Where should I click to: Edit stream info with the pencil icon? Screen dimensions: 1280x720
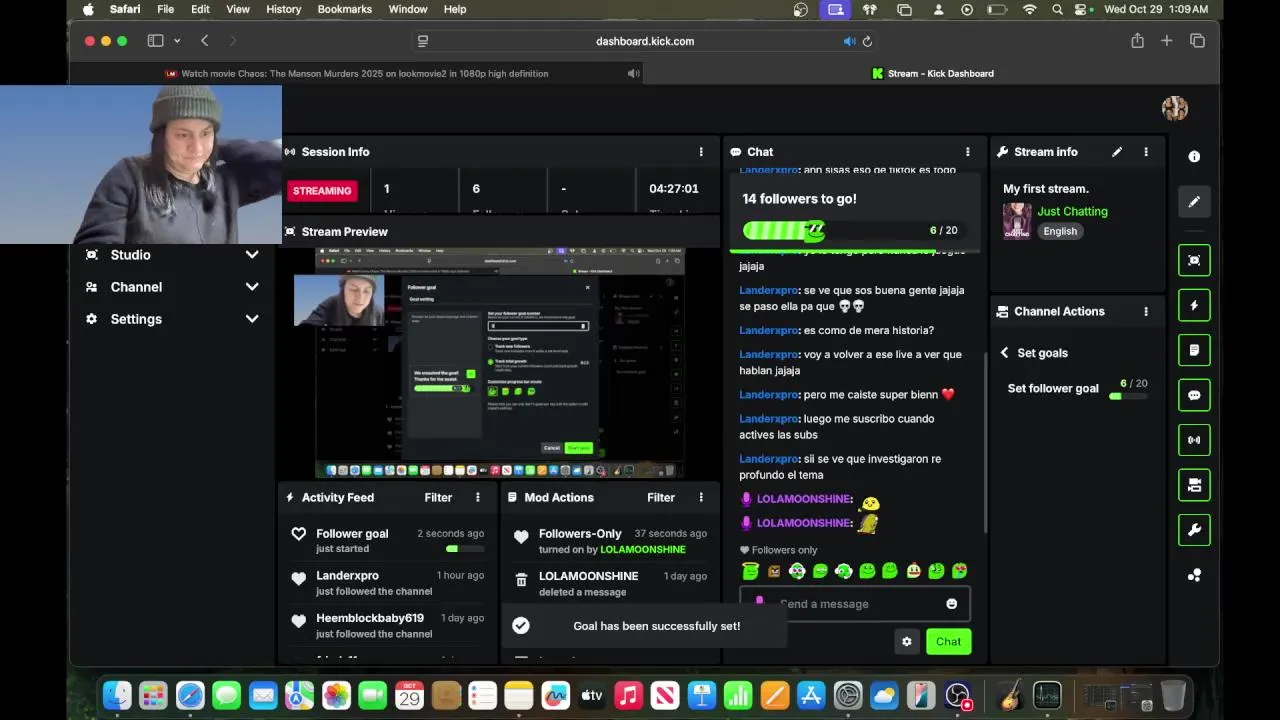tap(1117, 152)
